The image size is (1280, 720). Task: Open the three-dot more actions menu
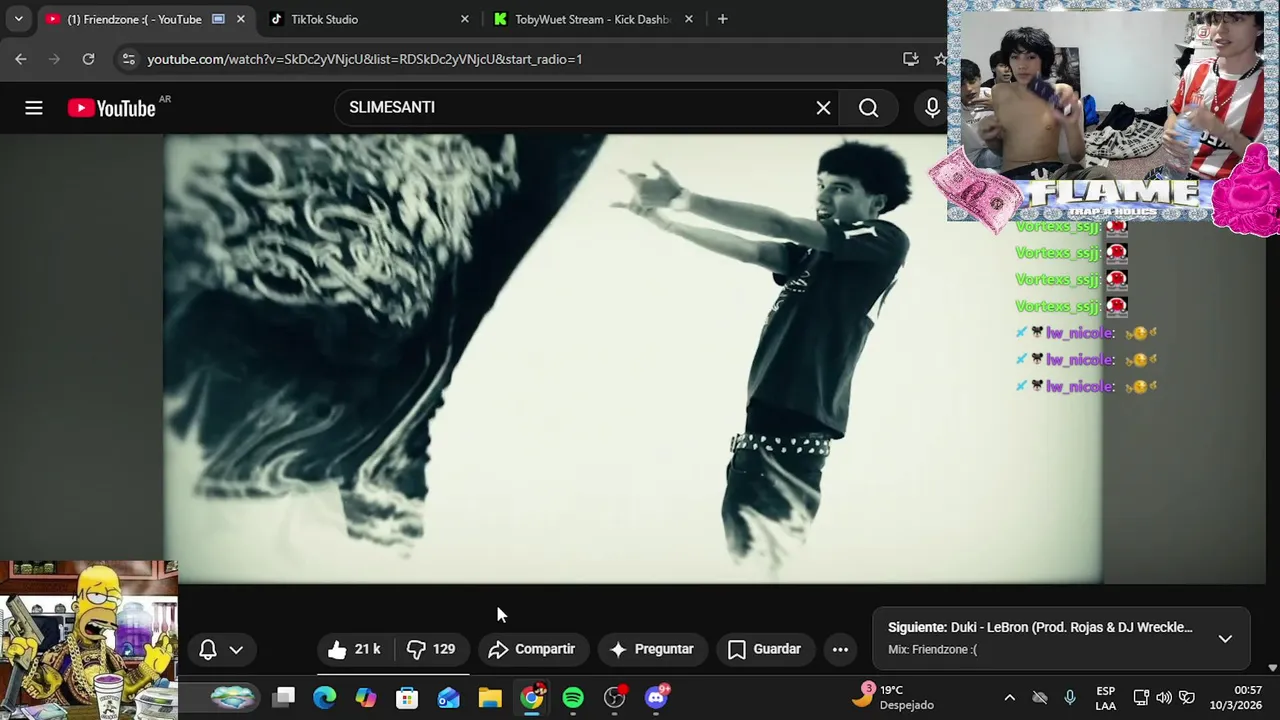pos(840,649)
